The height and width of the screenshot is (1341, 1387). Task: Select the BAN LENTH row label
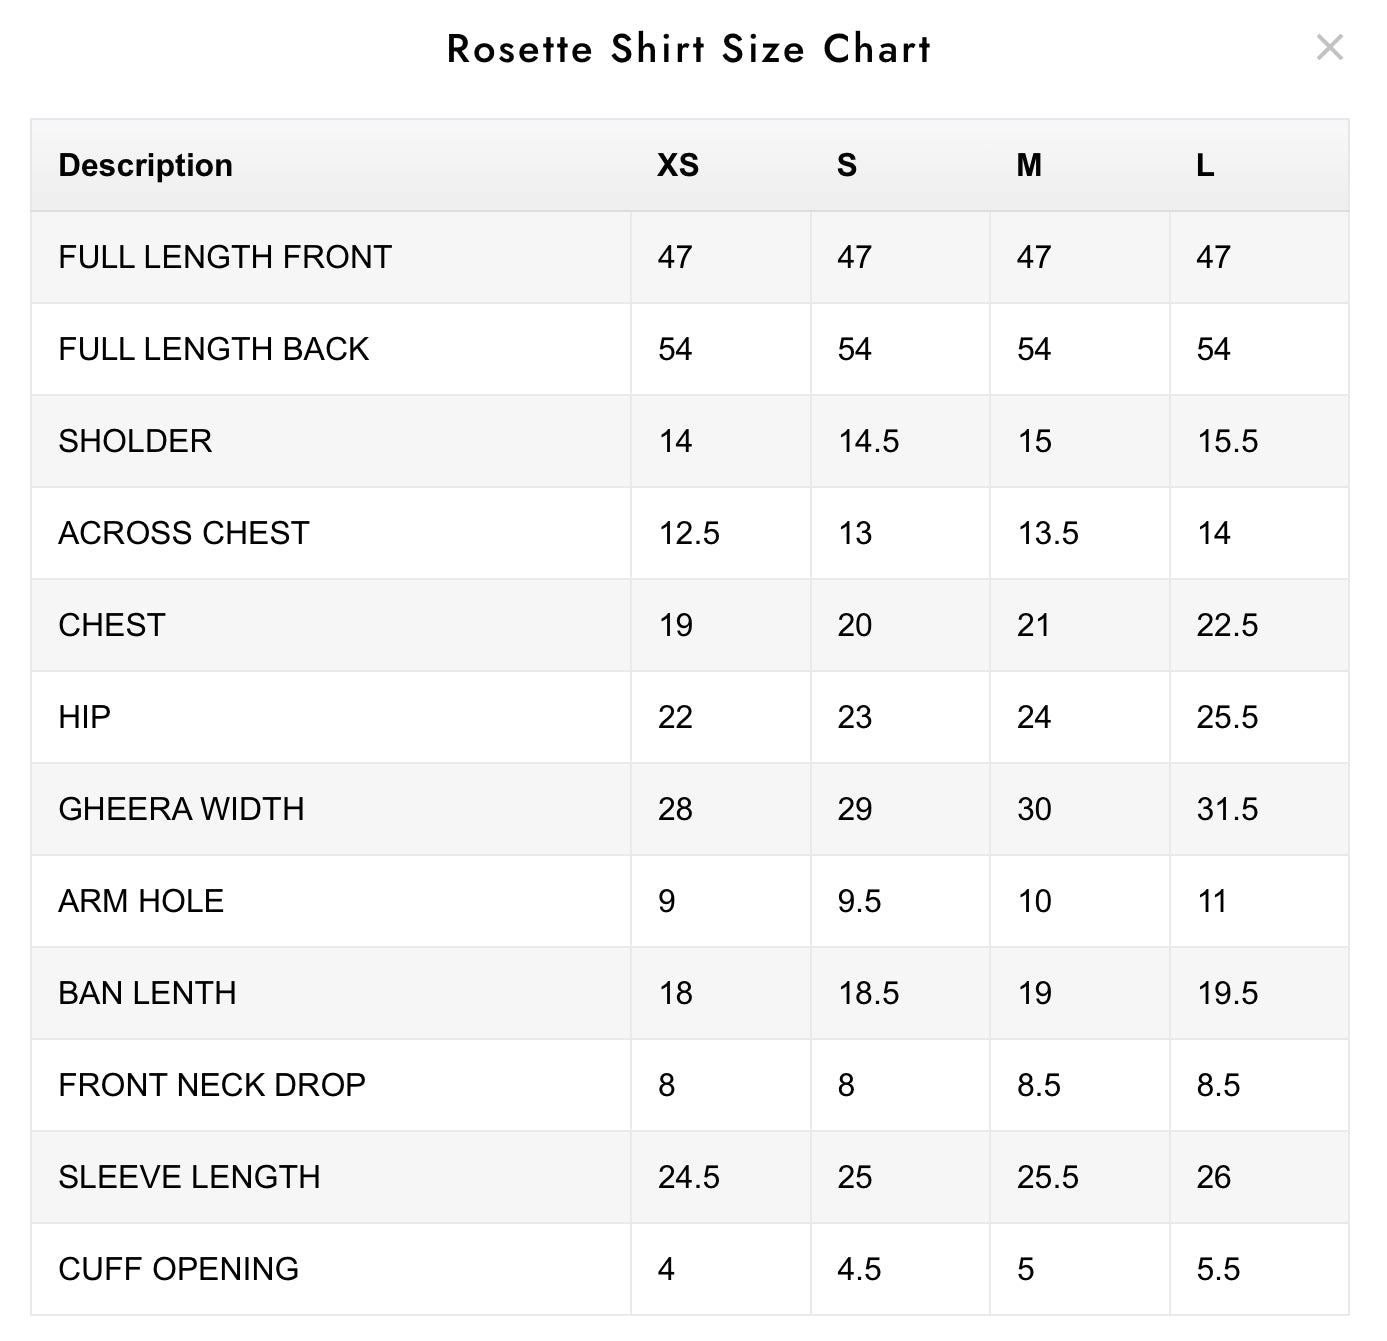click(147, 993)
